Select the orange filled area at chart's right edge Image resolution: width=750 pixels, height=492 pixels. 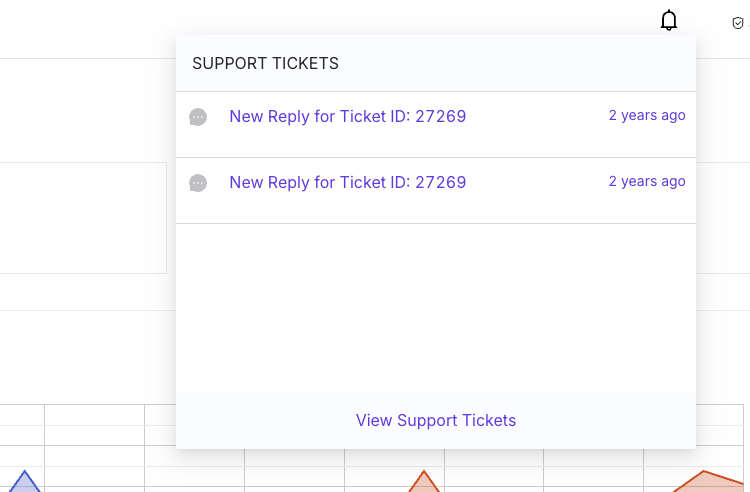709,481
